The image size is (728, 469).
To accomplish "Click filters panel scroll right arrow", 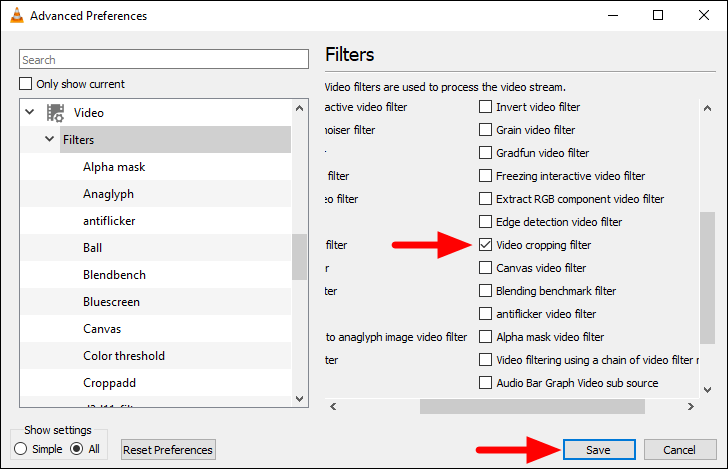I will (691, 406).
